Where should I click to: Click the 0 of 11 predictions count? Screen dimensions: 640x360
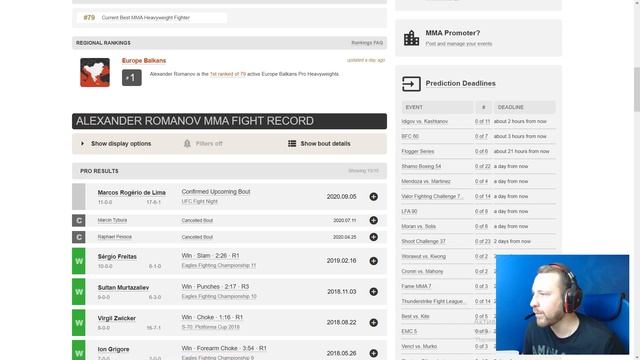[482, 122]
